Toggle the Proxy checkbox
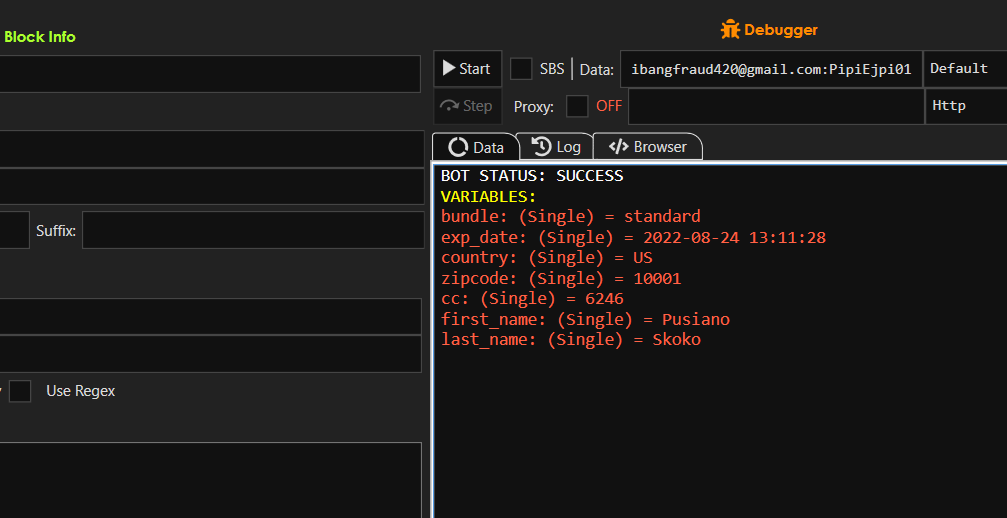The image size is (1007, 518). click(577, 107)
